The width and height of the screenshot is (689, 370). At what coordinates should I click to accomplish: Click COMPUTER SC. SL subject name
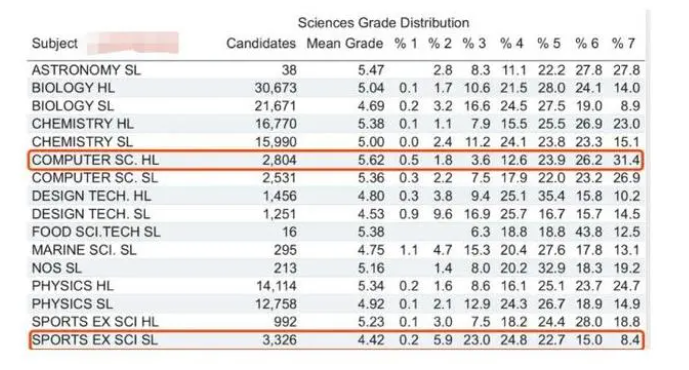click(x=94, y=178)
